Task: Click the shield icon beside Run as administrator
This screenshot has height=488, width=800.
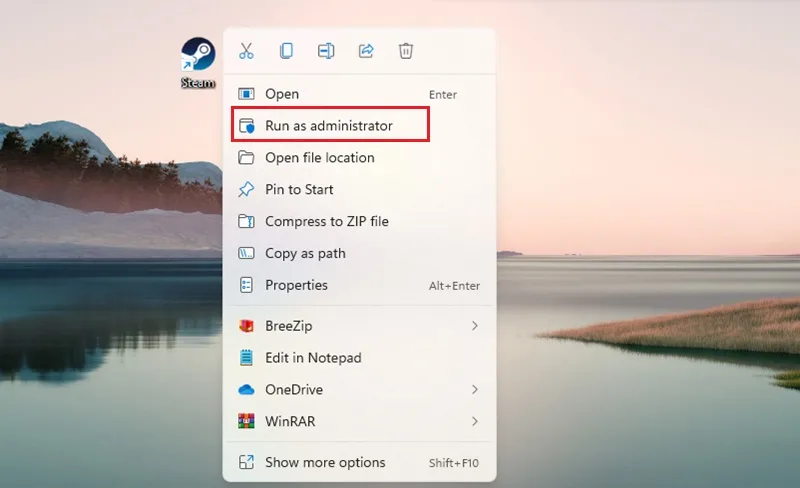Action: 246,126
